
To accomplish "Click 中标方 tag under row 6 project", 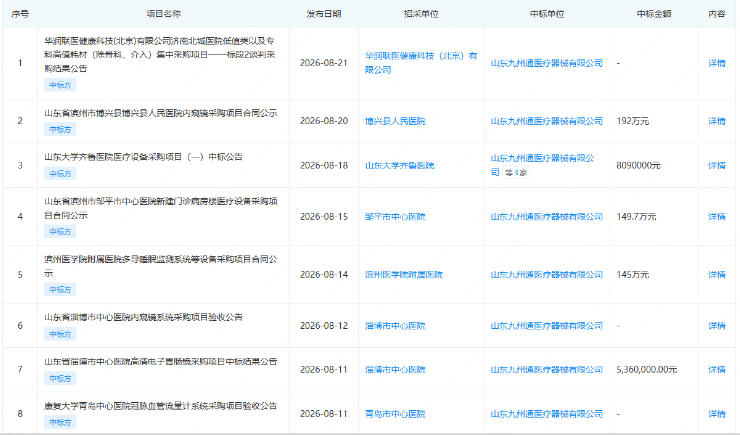I will coord(60,334).
